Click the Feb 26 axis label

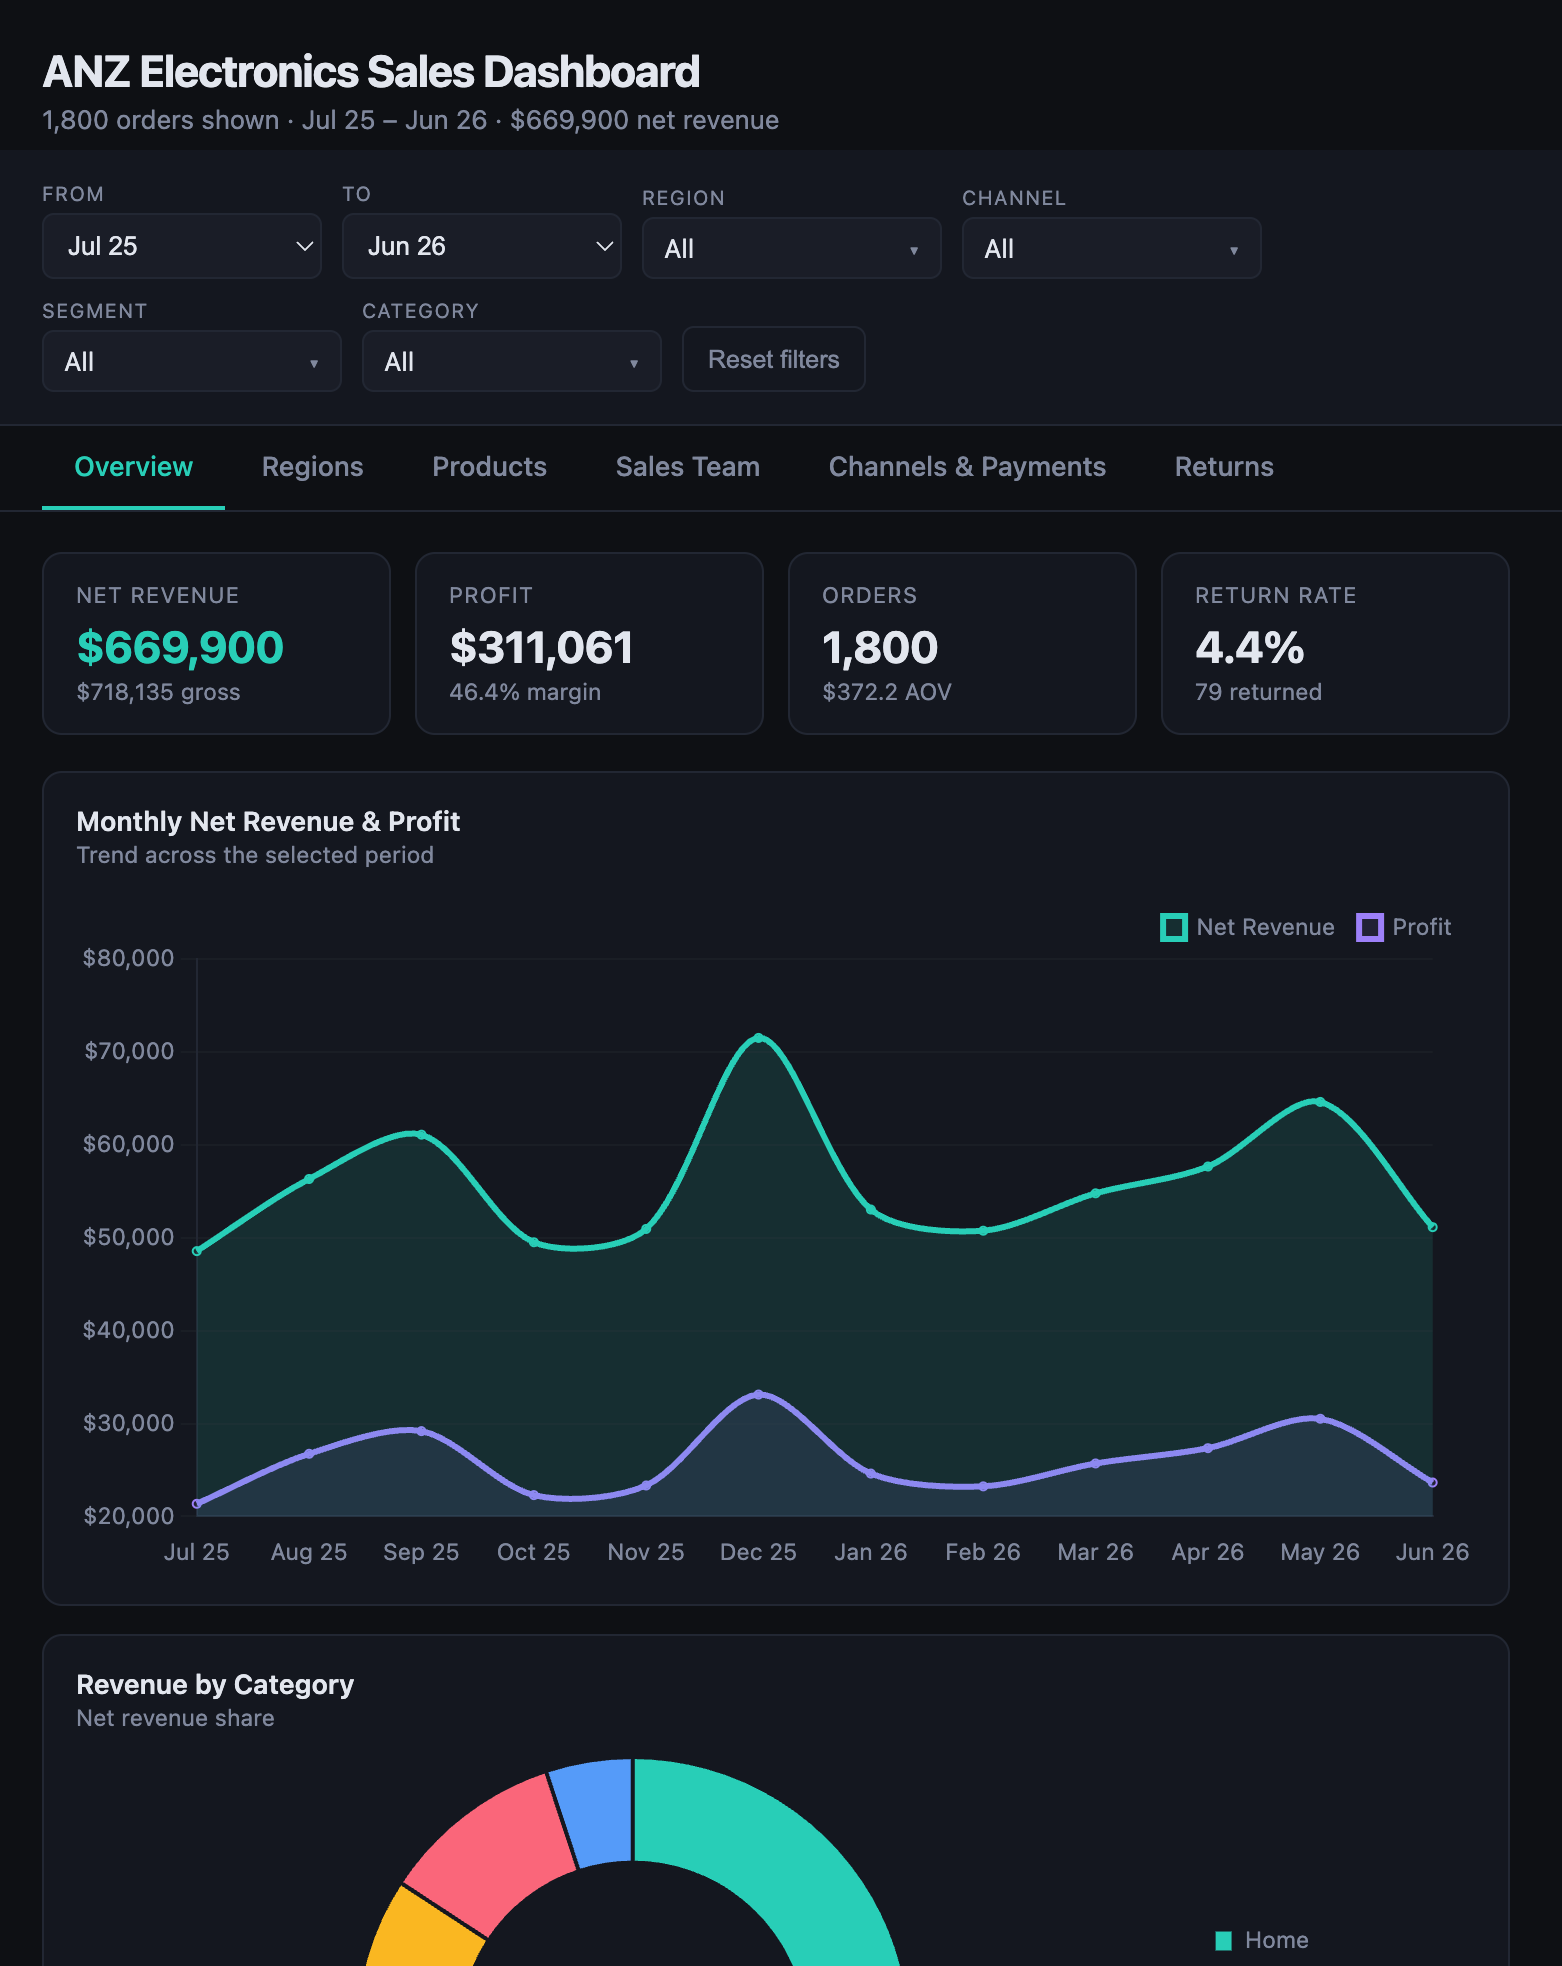(x=983, y=1552)
